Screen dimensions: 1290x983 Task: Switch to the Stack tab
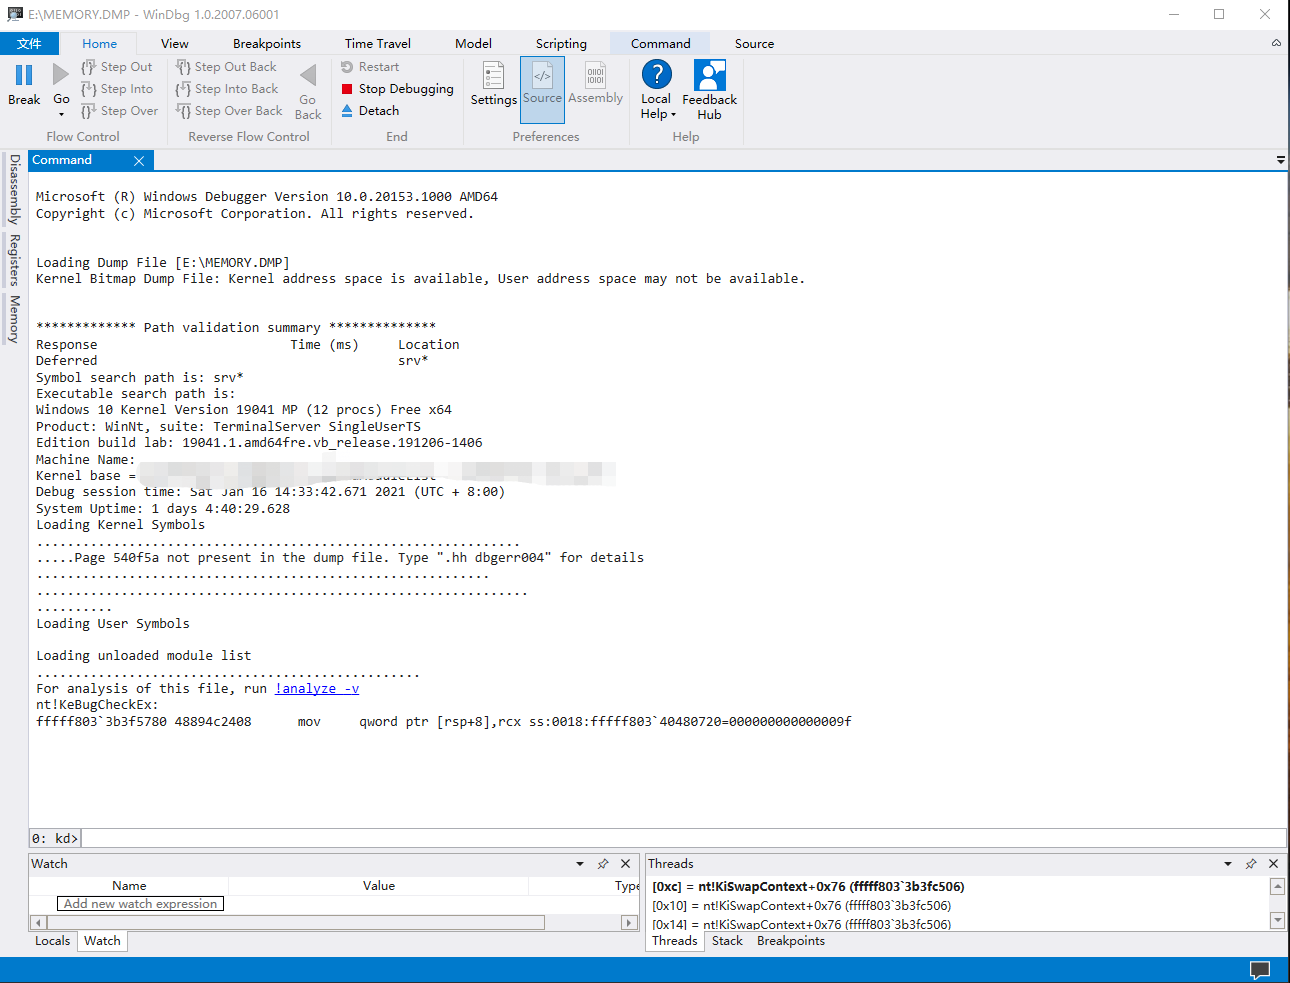pyautogui.click(x=727, y=941)
